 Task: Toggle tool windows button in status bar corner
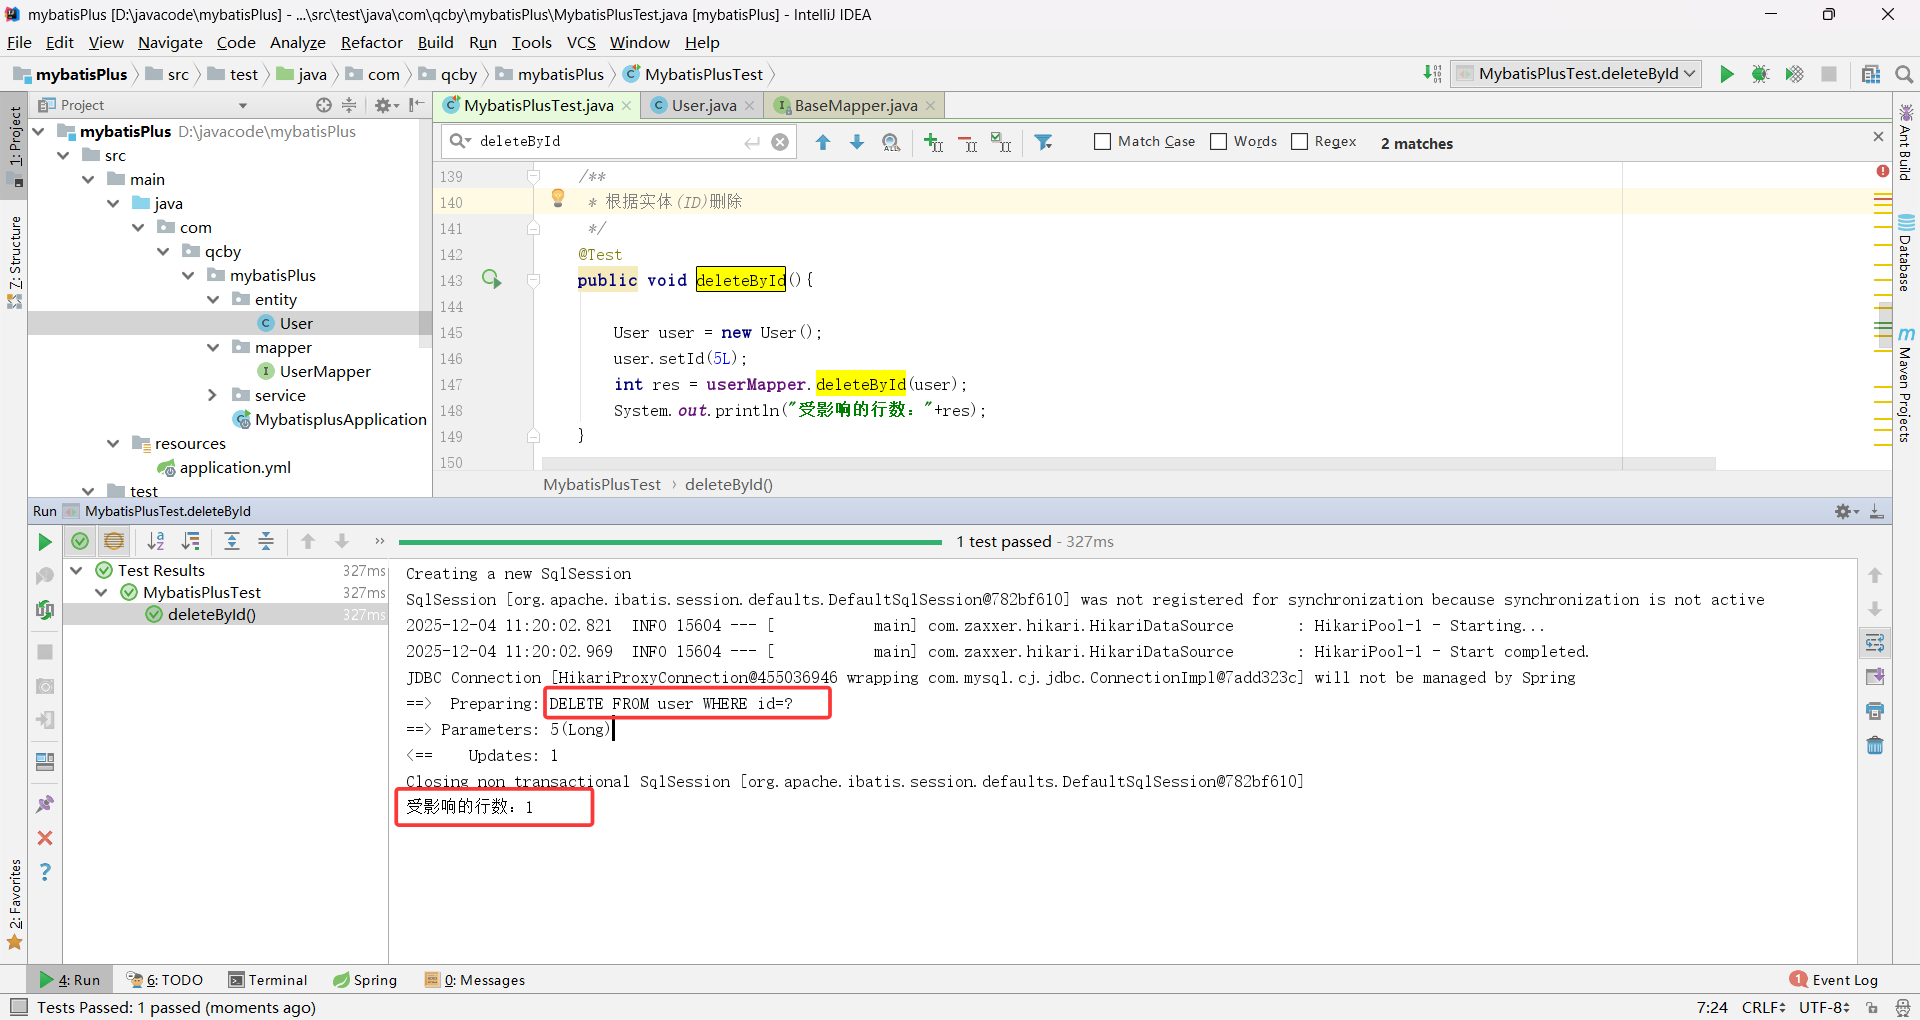pos(18,1007)
